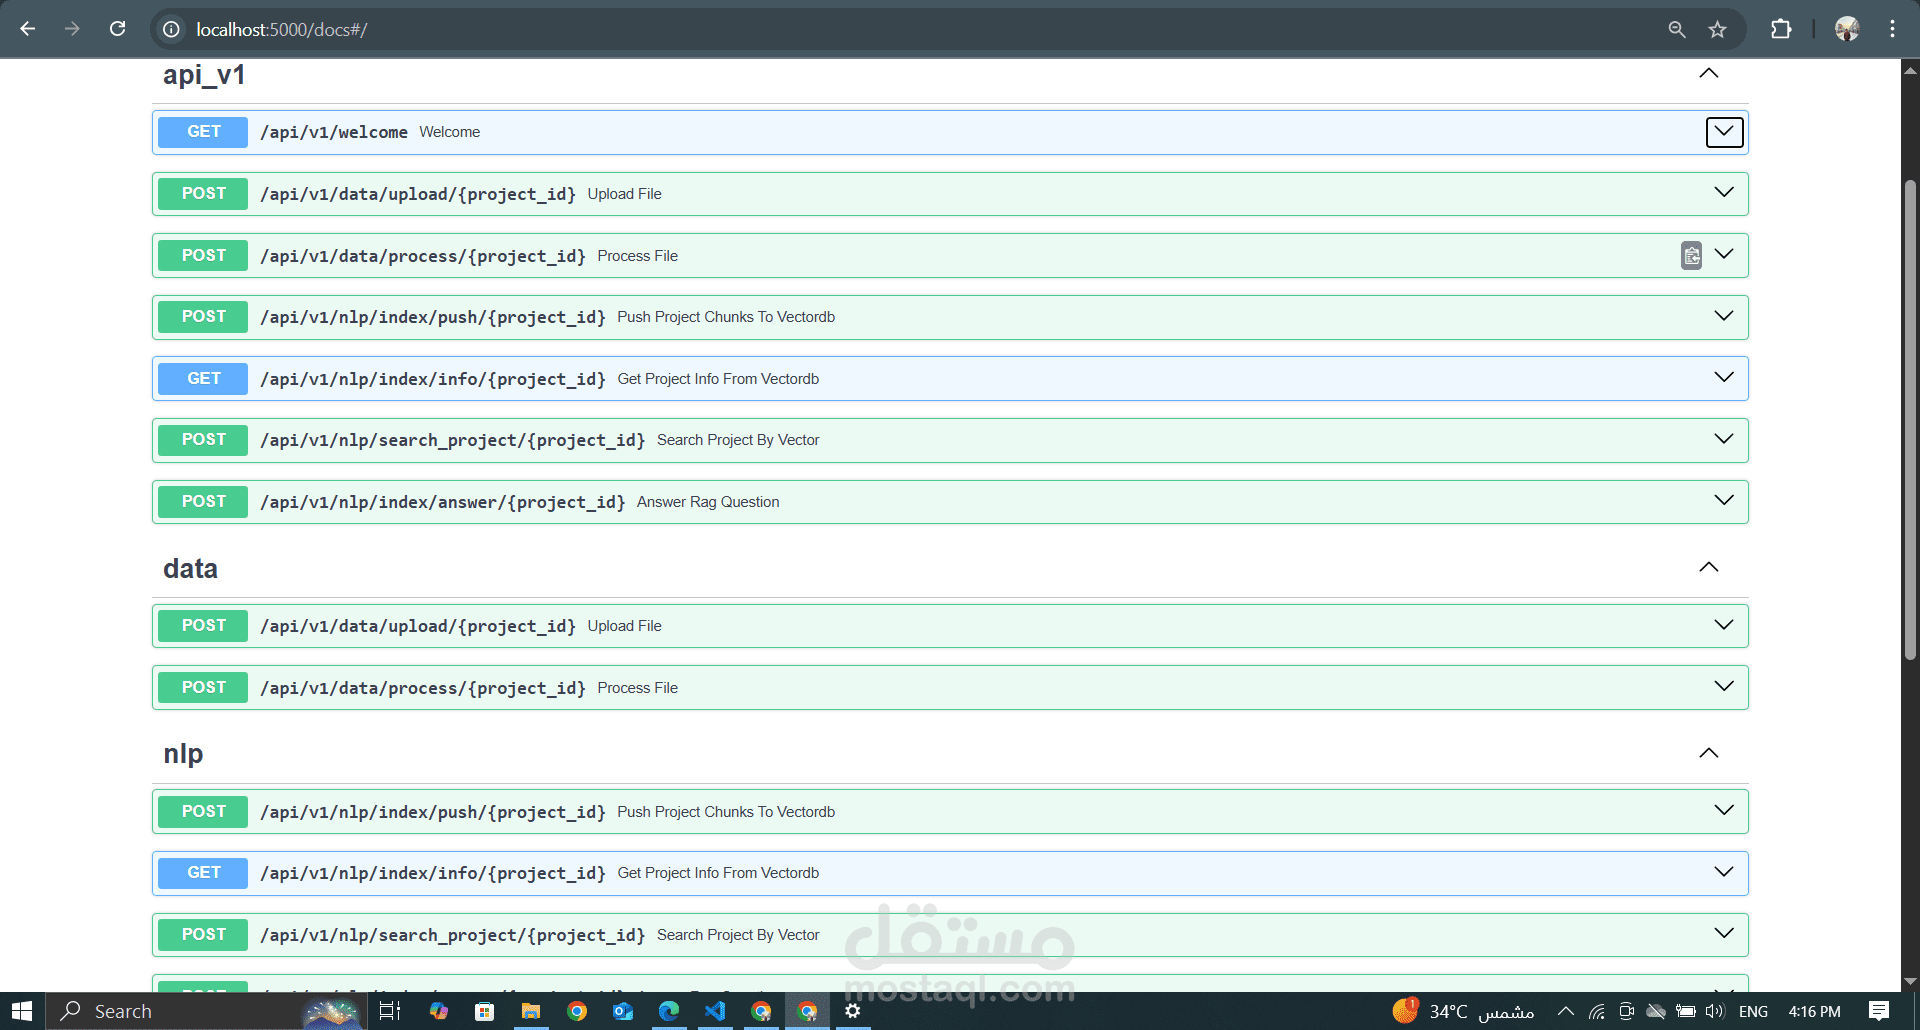Click /api/v1/data/process path in data section
The height and width of the screenshot is (1030, 1920).
click(x=423, y=688)
